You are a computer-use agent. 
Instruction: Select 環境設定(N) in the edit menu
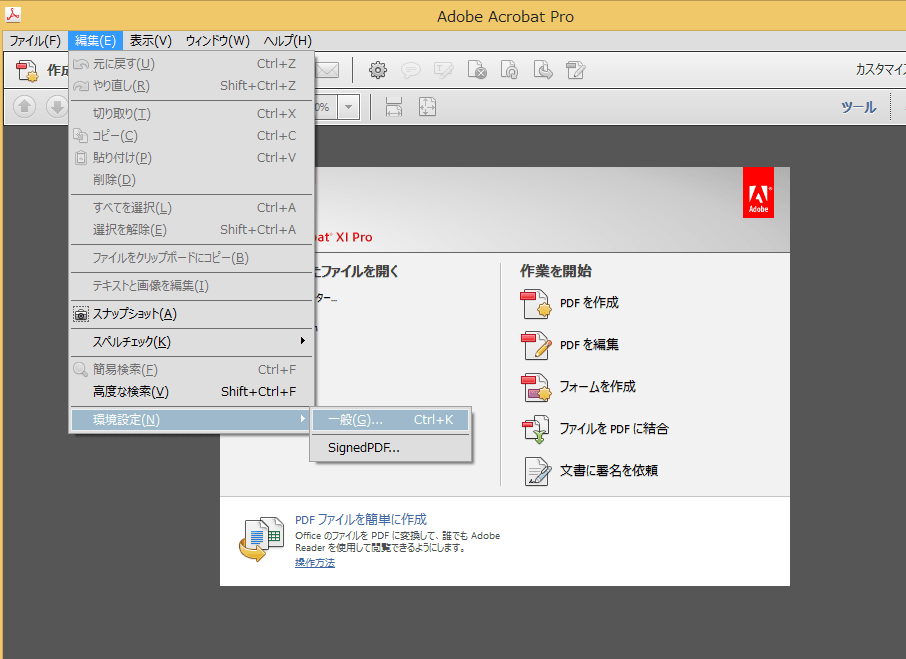tap(191, 420)
